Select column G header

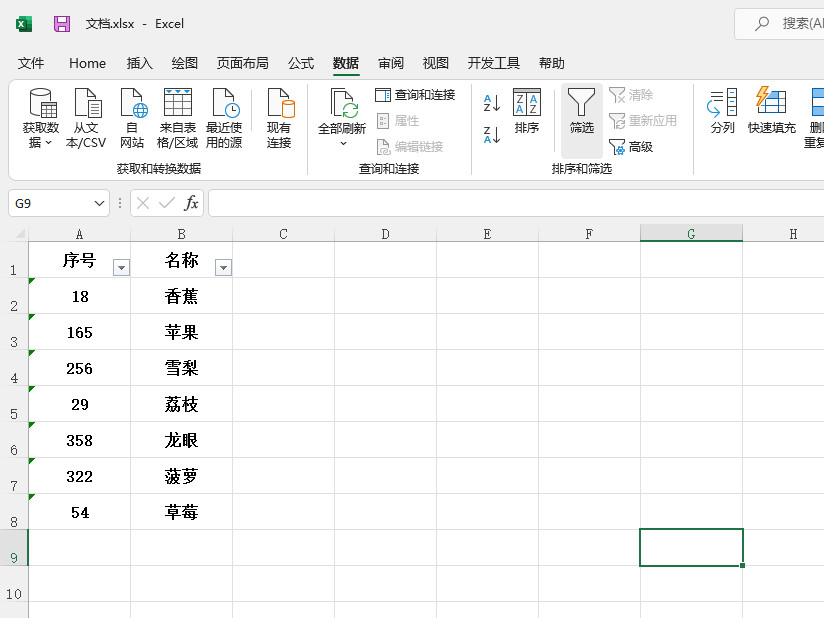[x=691, y=234]
